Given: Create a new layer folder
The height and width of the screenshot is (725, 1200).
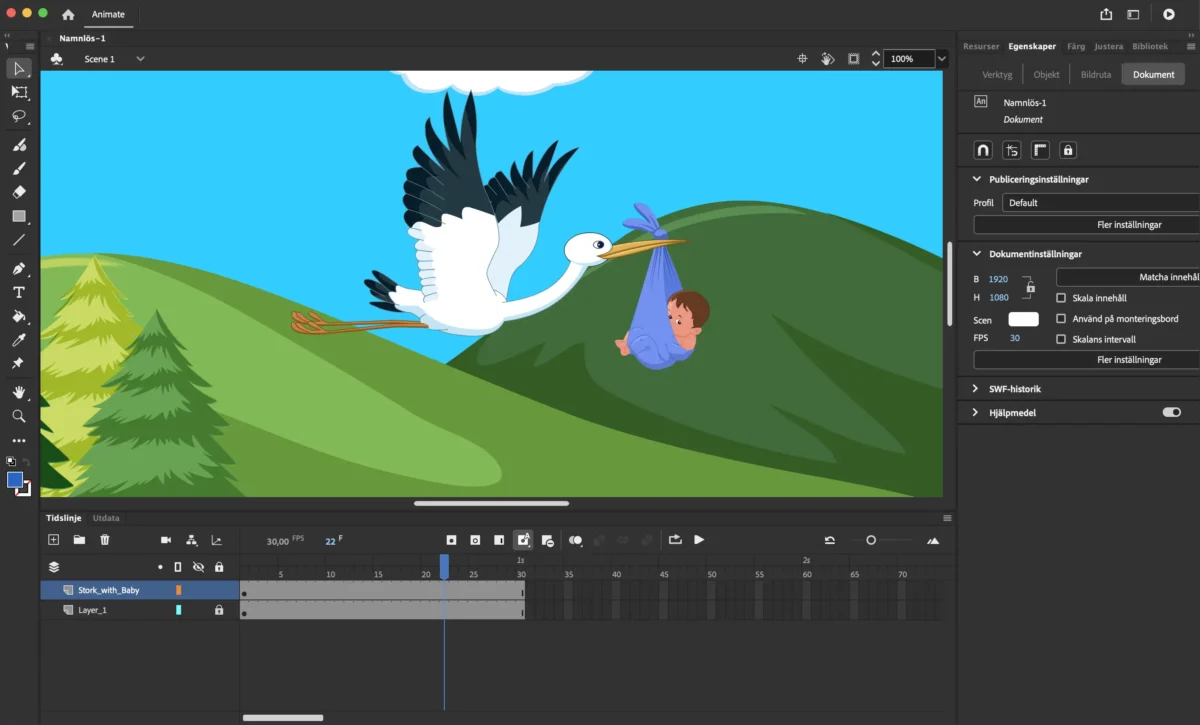Looking at the screenshot, I should tap(79, 540).
